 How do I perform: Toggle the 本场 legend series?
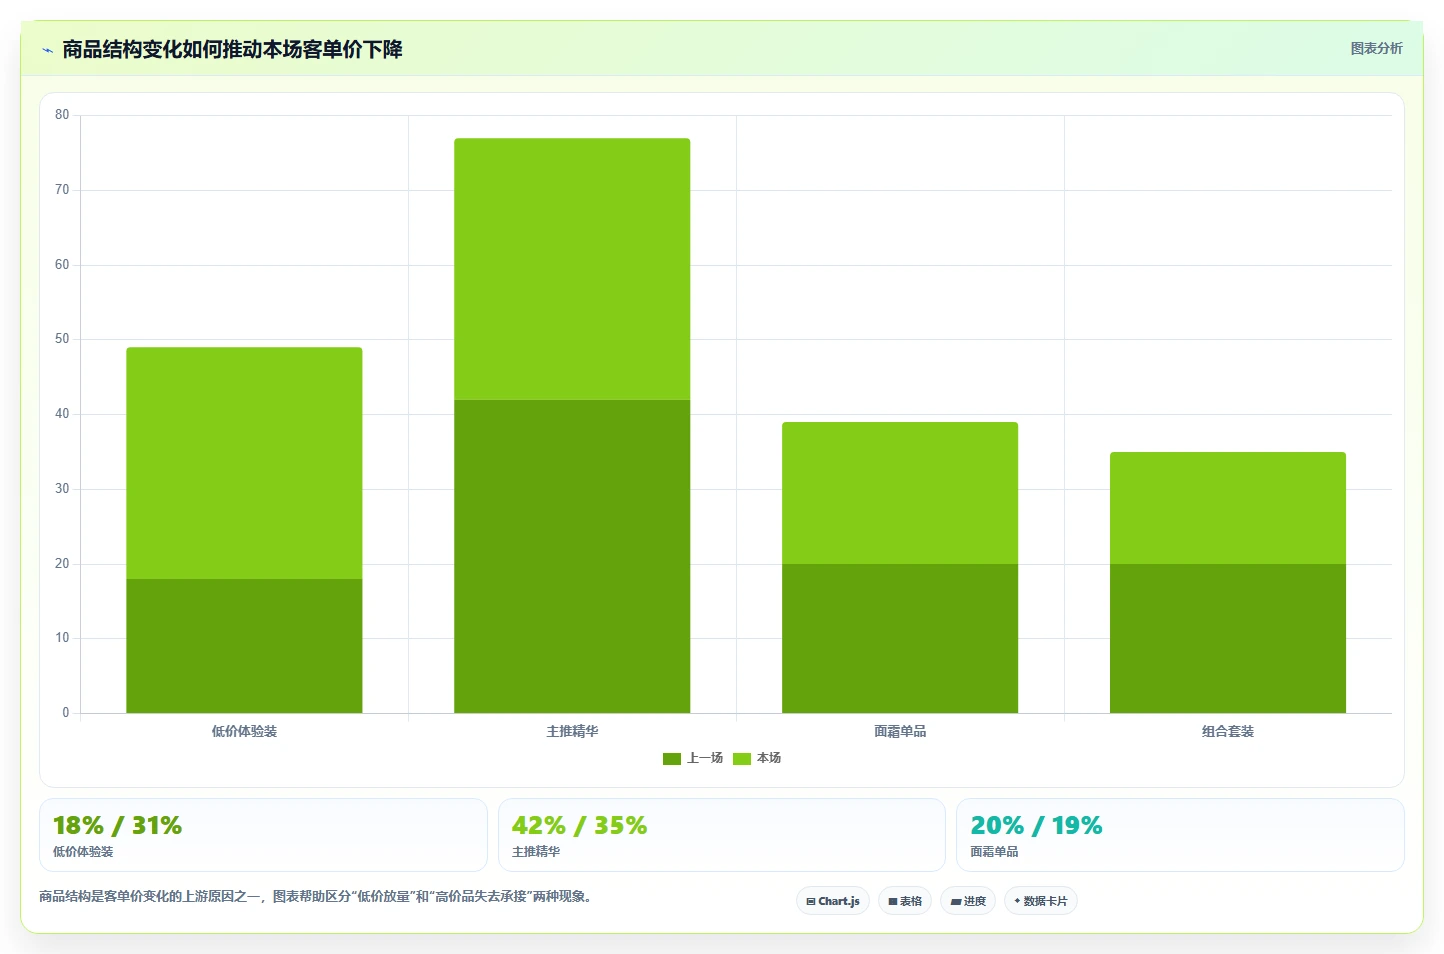[757, 758]
